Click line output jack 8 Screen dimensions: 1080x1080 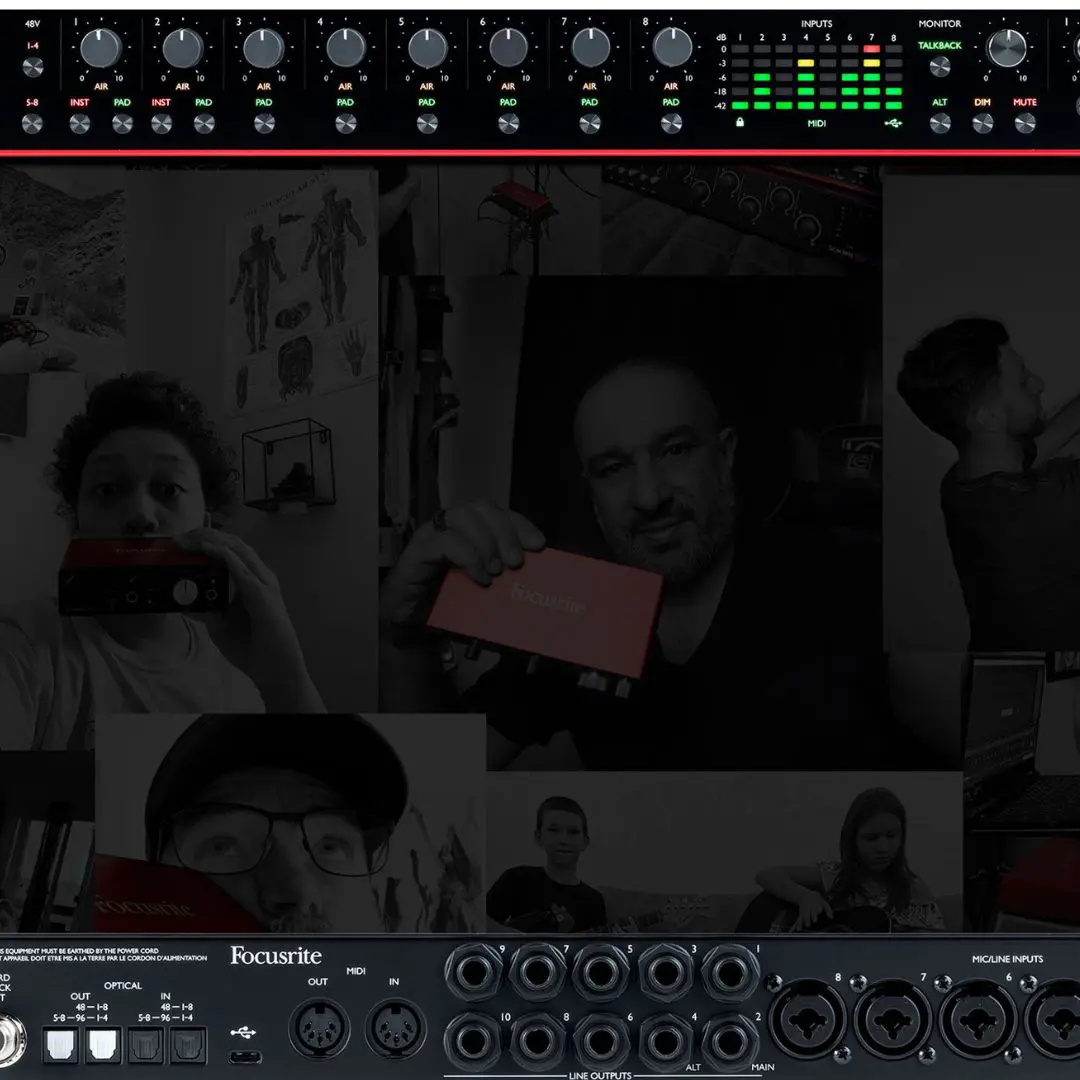[538, 1041]
